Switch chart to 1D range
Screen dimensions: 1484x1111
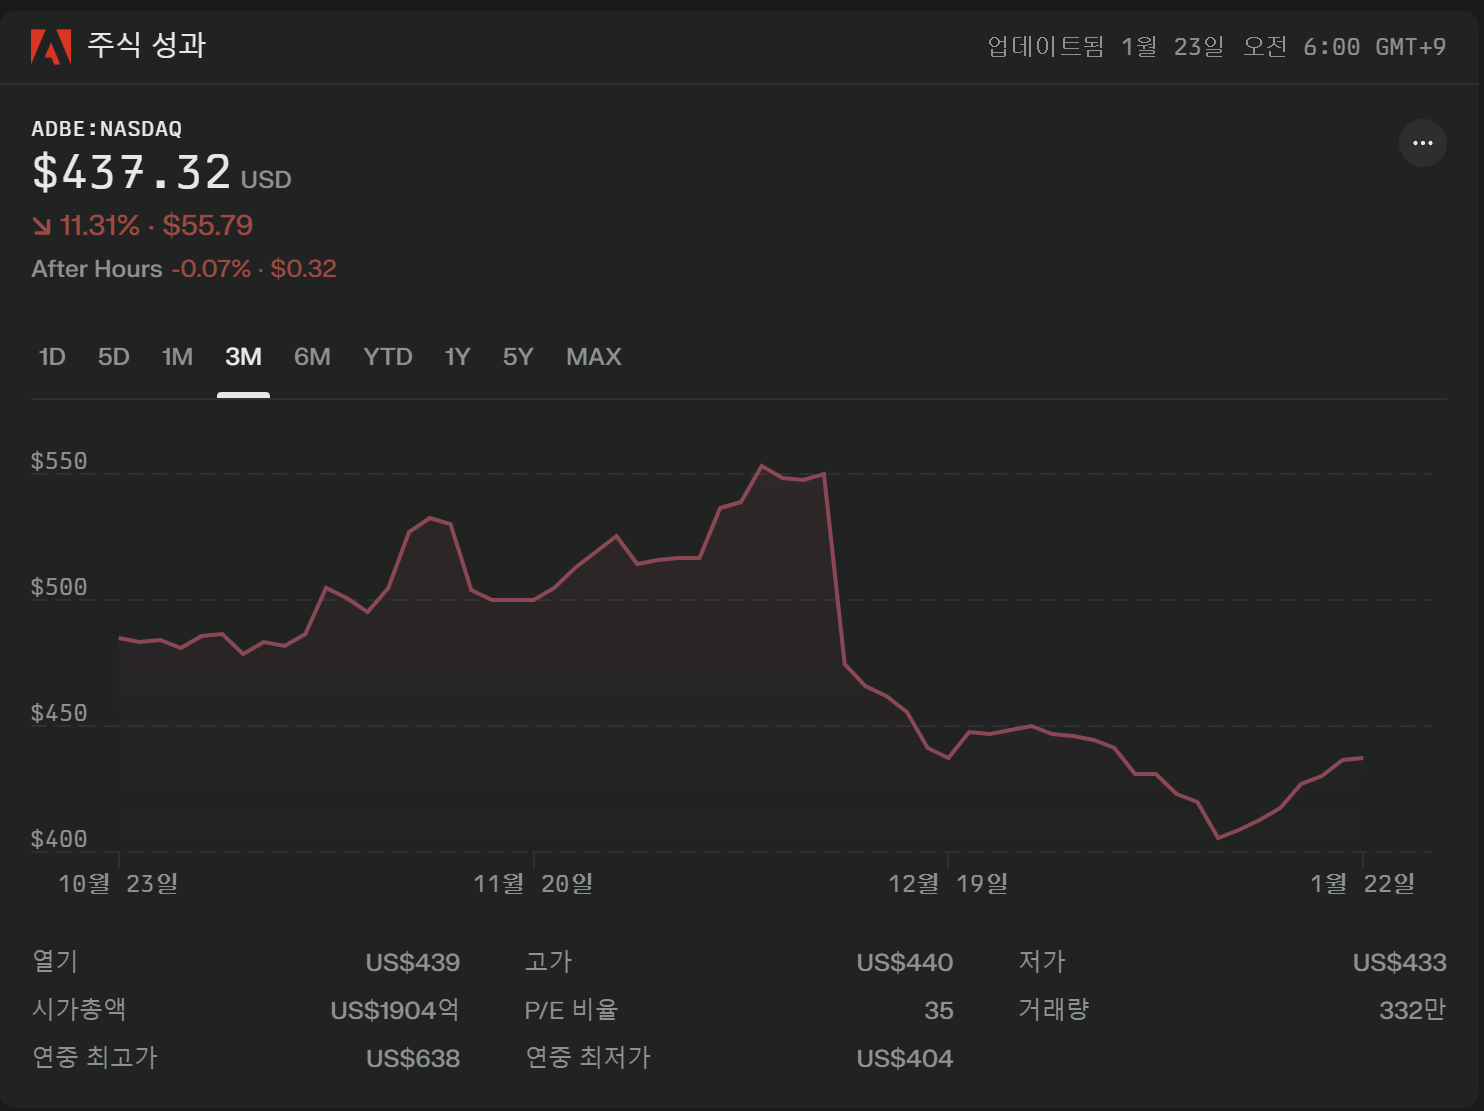tap(52, 357)
